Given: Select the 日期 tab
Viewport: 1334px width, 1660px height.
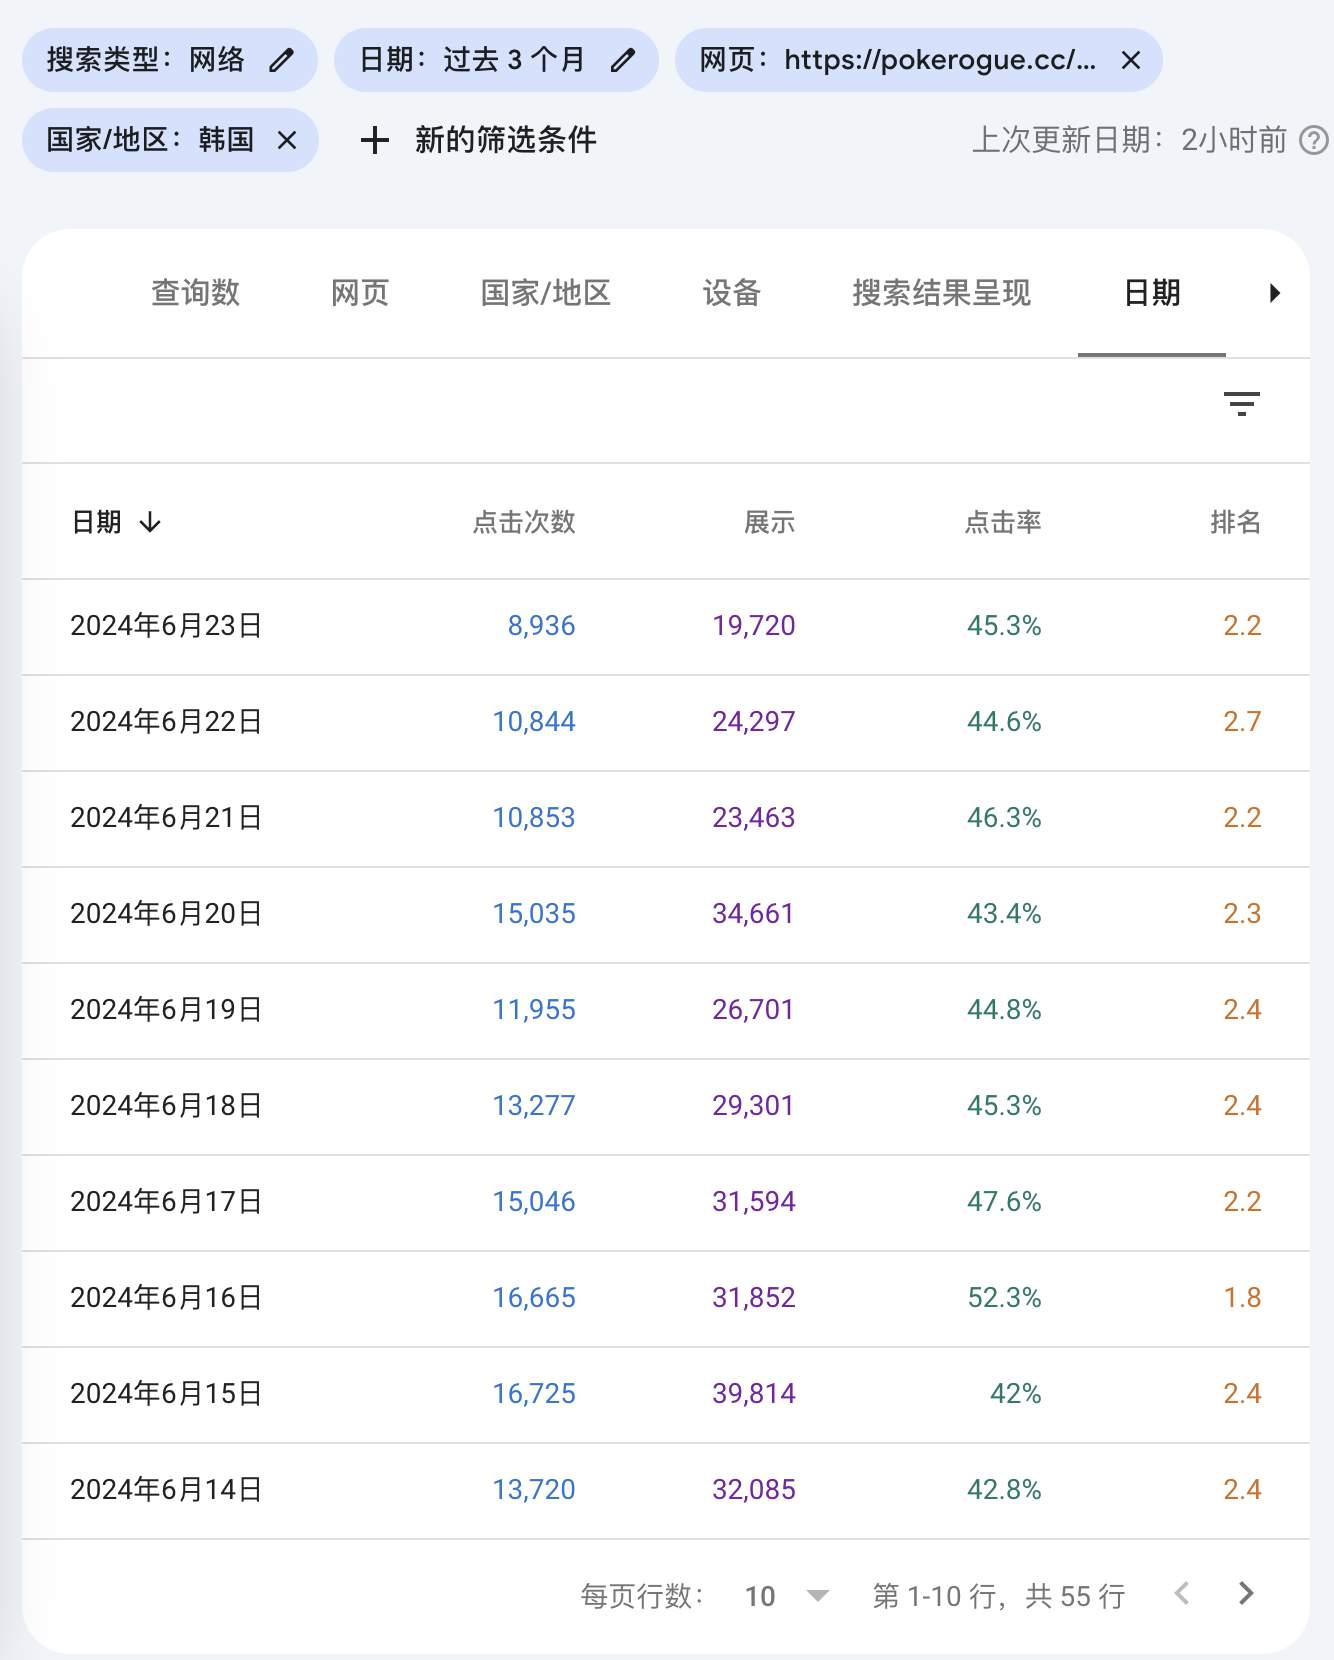Looking at the screenshot, I should [x=1152, y=293].
